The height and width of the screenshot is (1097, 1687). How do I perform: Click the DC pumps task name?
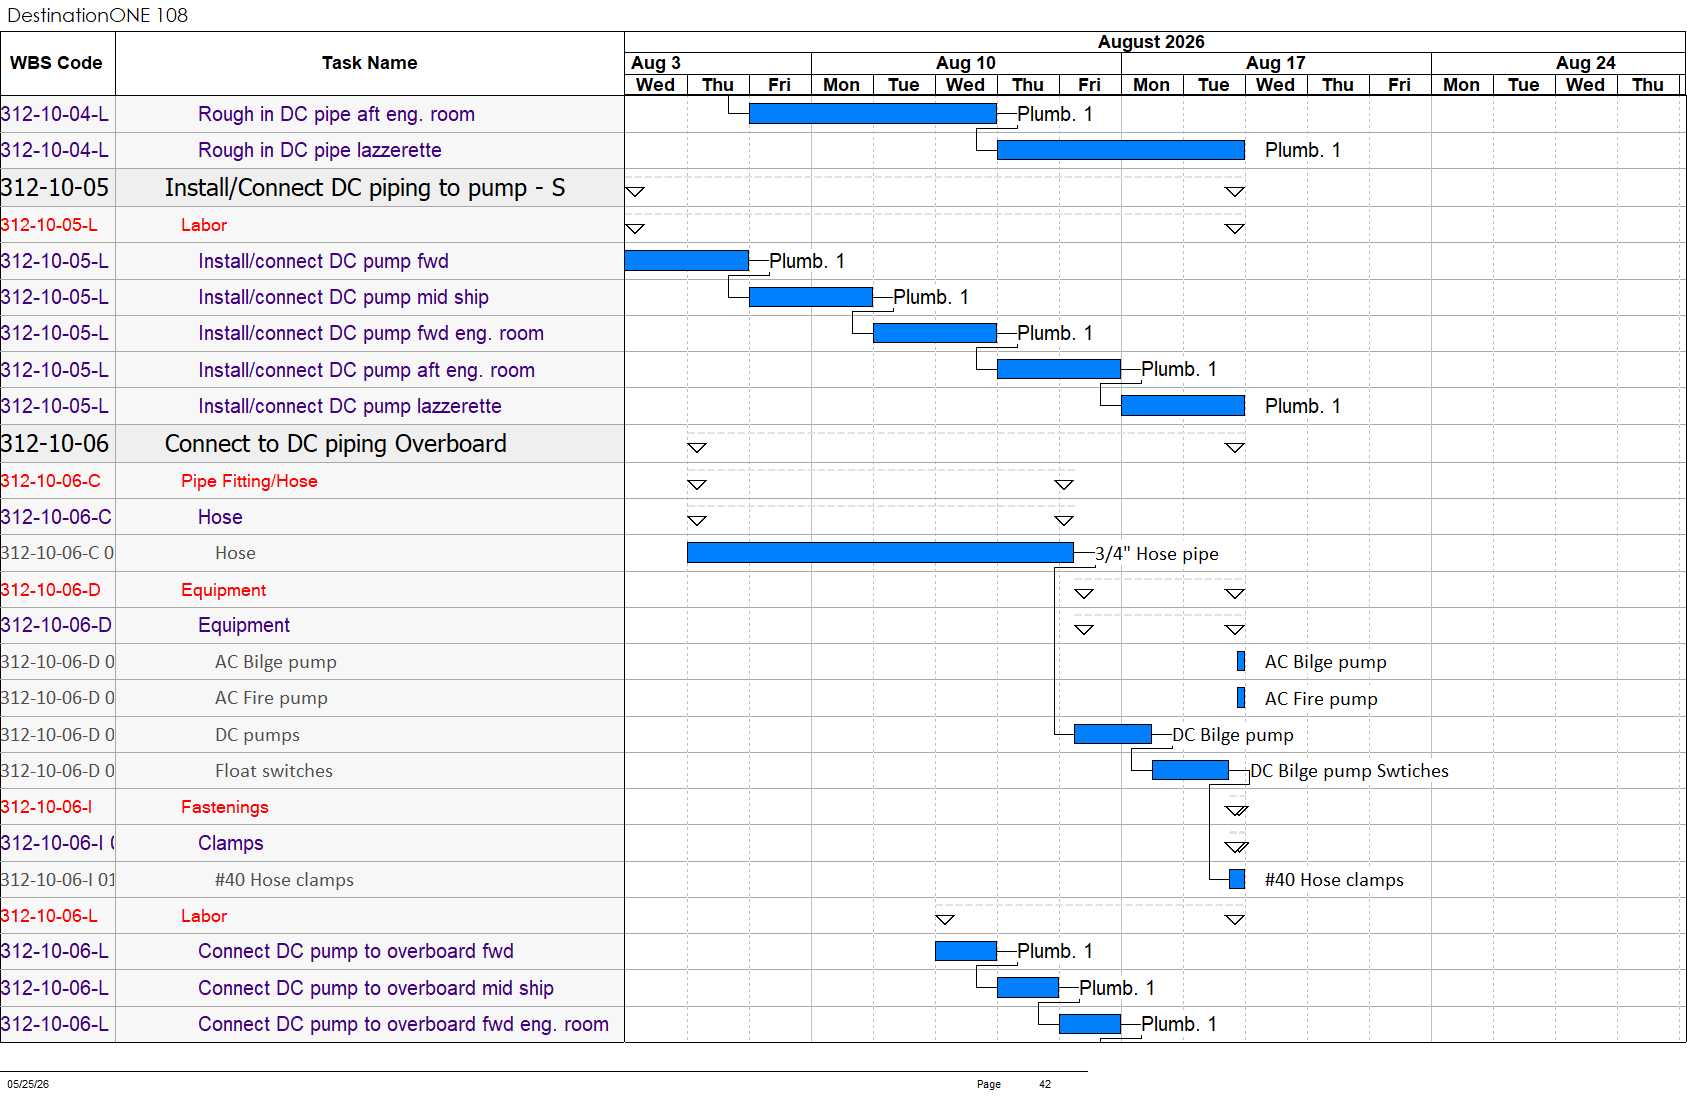(257, 735)
